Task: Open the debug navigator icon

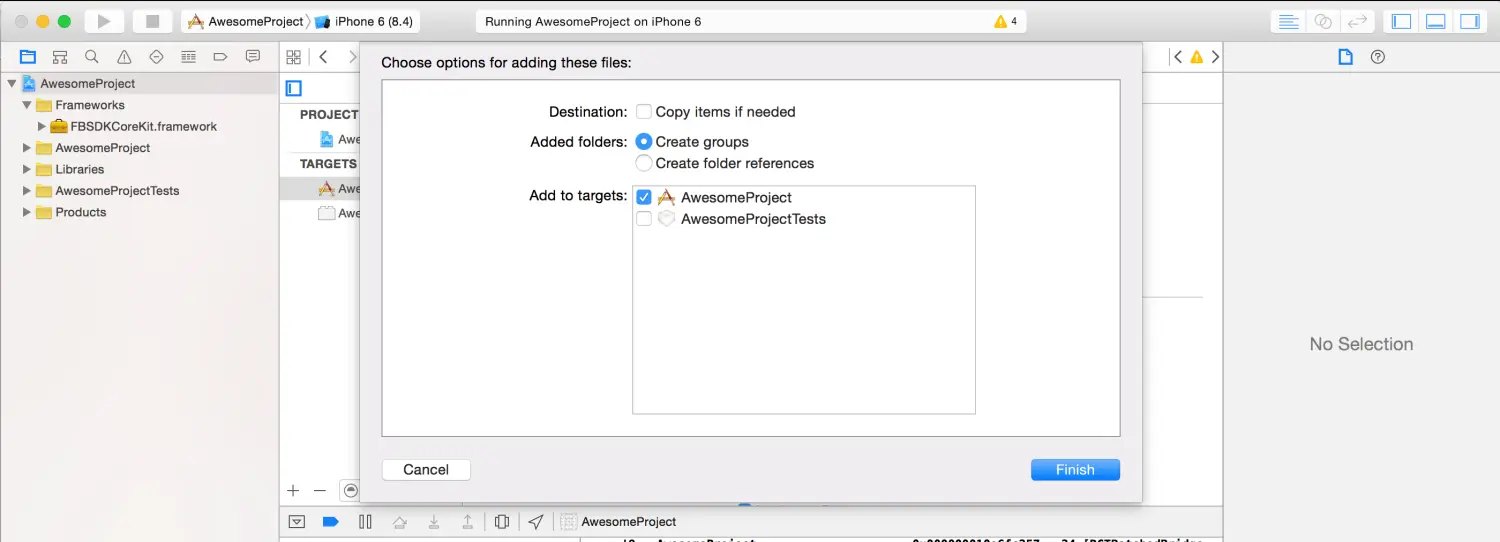Action: [188, 57]
